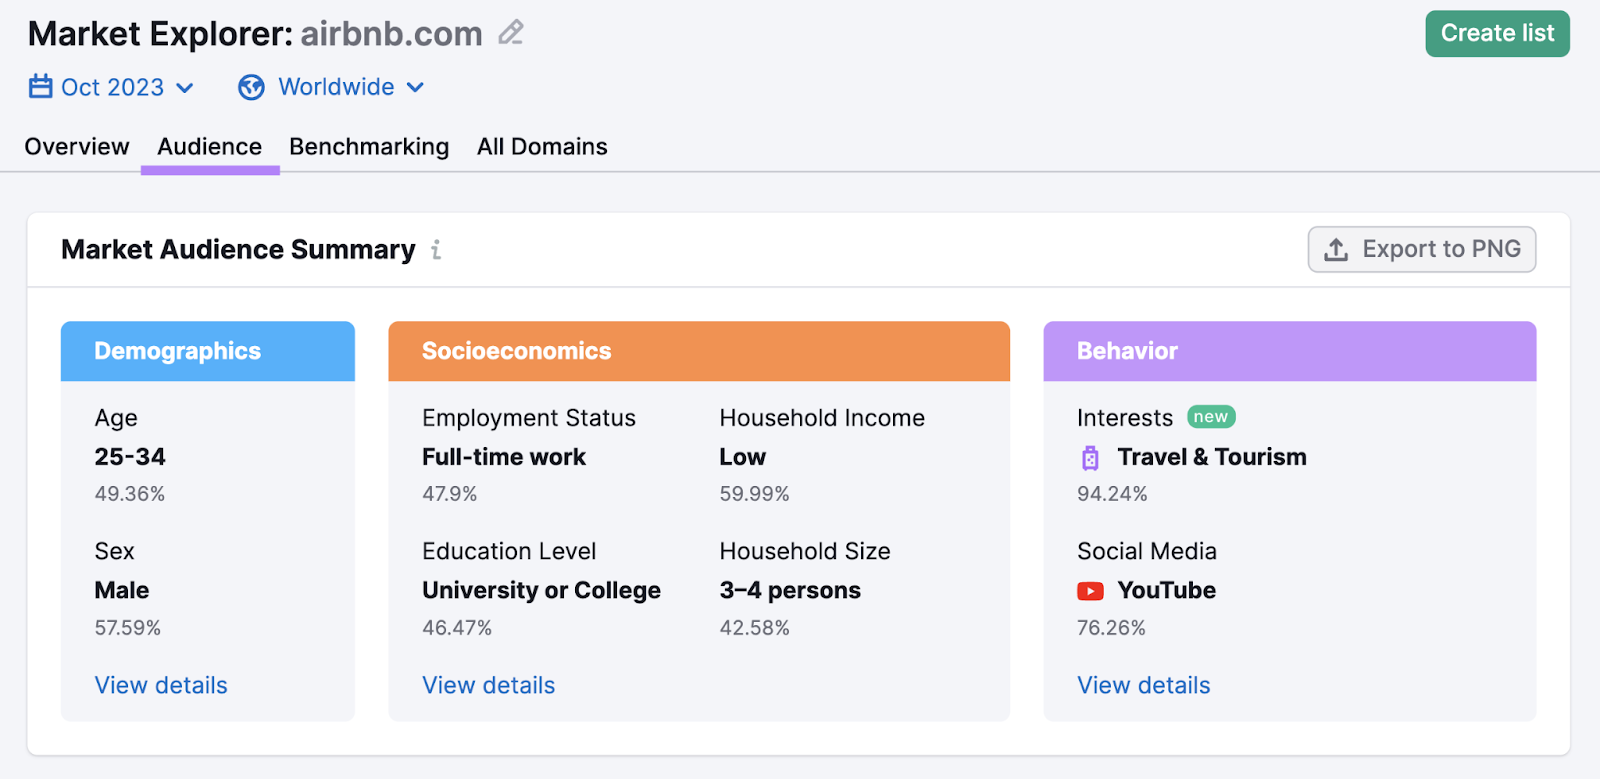Image resolution: width=1600 pixels, height=779 pixels.
Task: Click the 'Market Audience Summary' heading
Action: (x=238, y=250)
